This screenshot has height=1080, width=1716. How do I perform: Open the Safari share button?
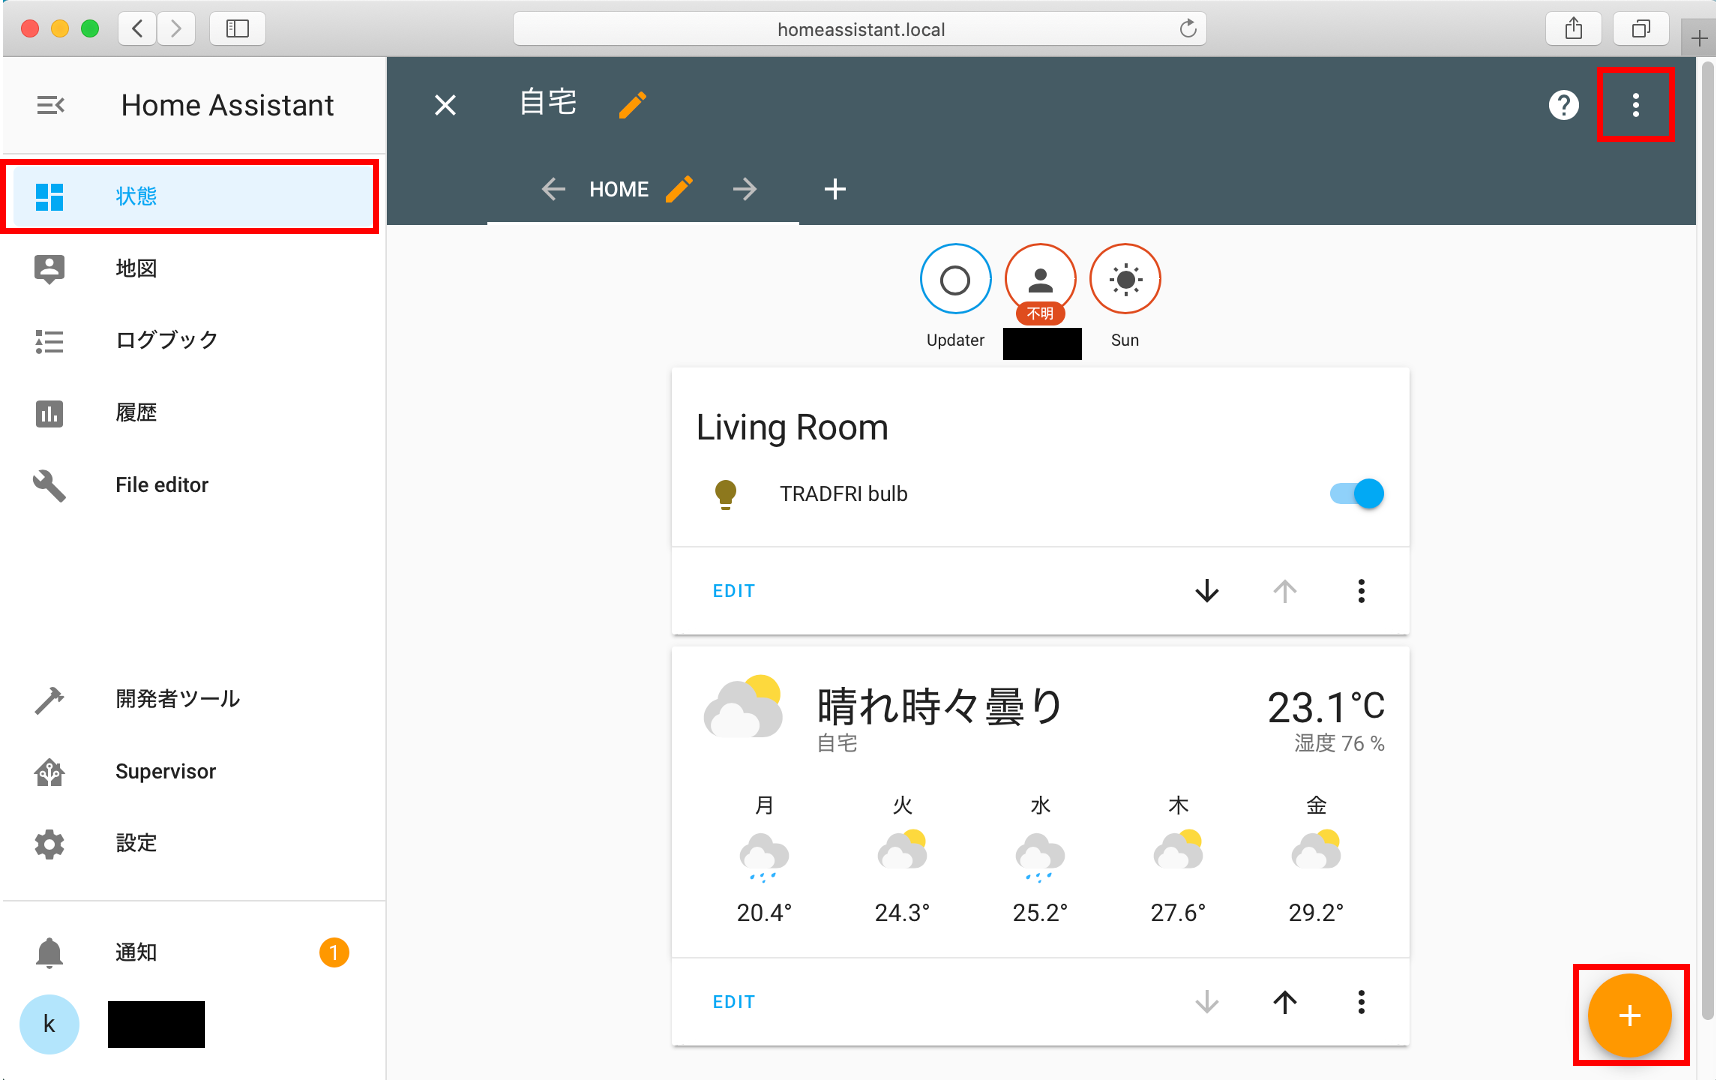click(x=1574, y=29)
